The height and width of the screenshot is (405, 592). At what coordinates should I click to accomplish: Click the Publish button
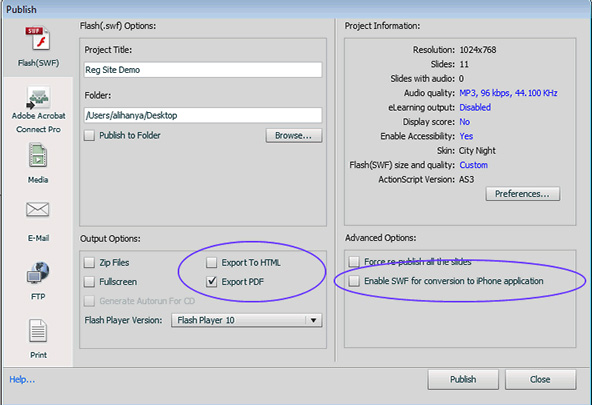pyautogui.click(x=463, y=379)
